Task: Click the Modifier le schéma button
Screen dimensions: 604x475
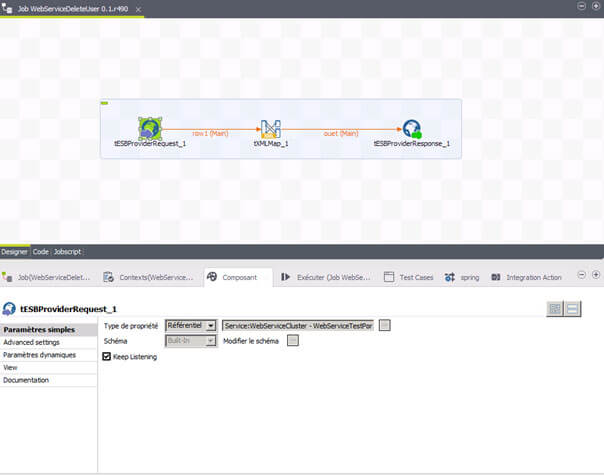Action: point(293,341)
